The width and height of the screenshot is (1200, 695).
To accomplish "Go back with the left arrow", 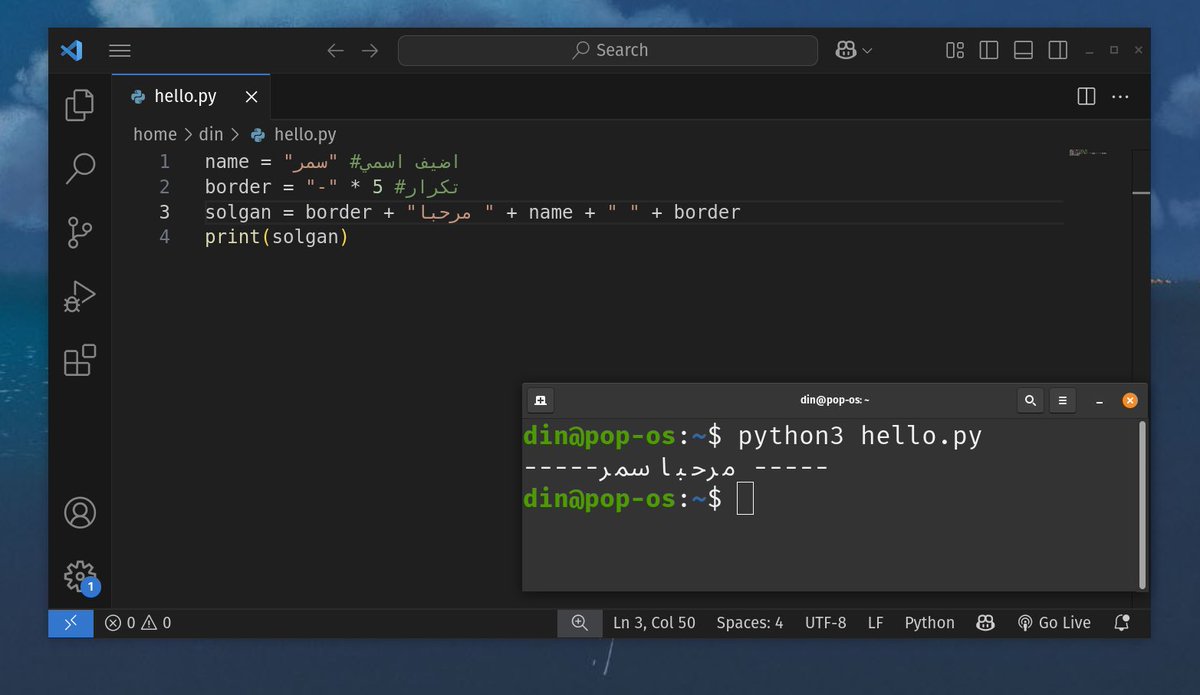I will pyautogui.click(x=336, y=50).
